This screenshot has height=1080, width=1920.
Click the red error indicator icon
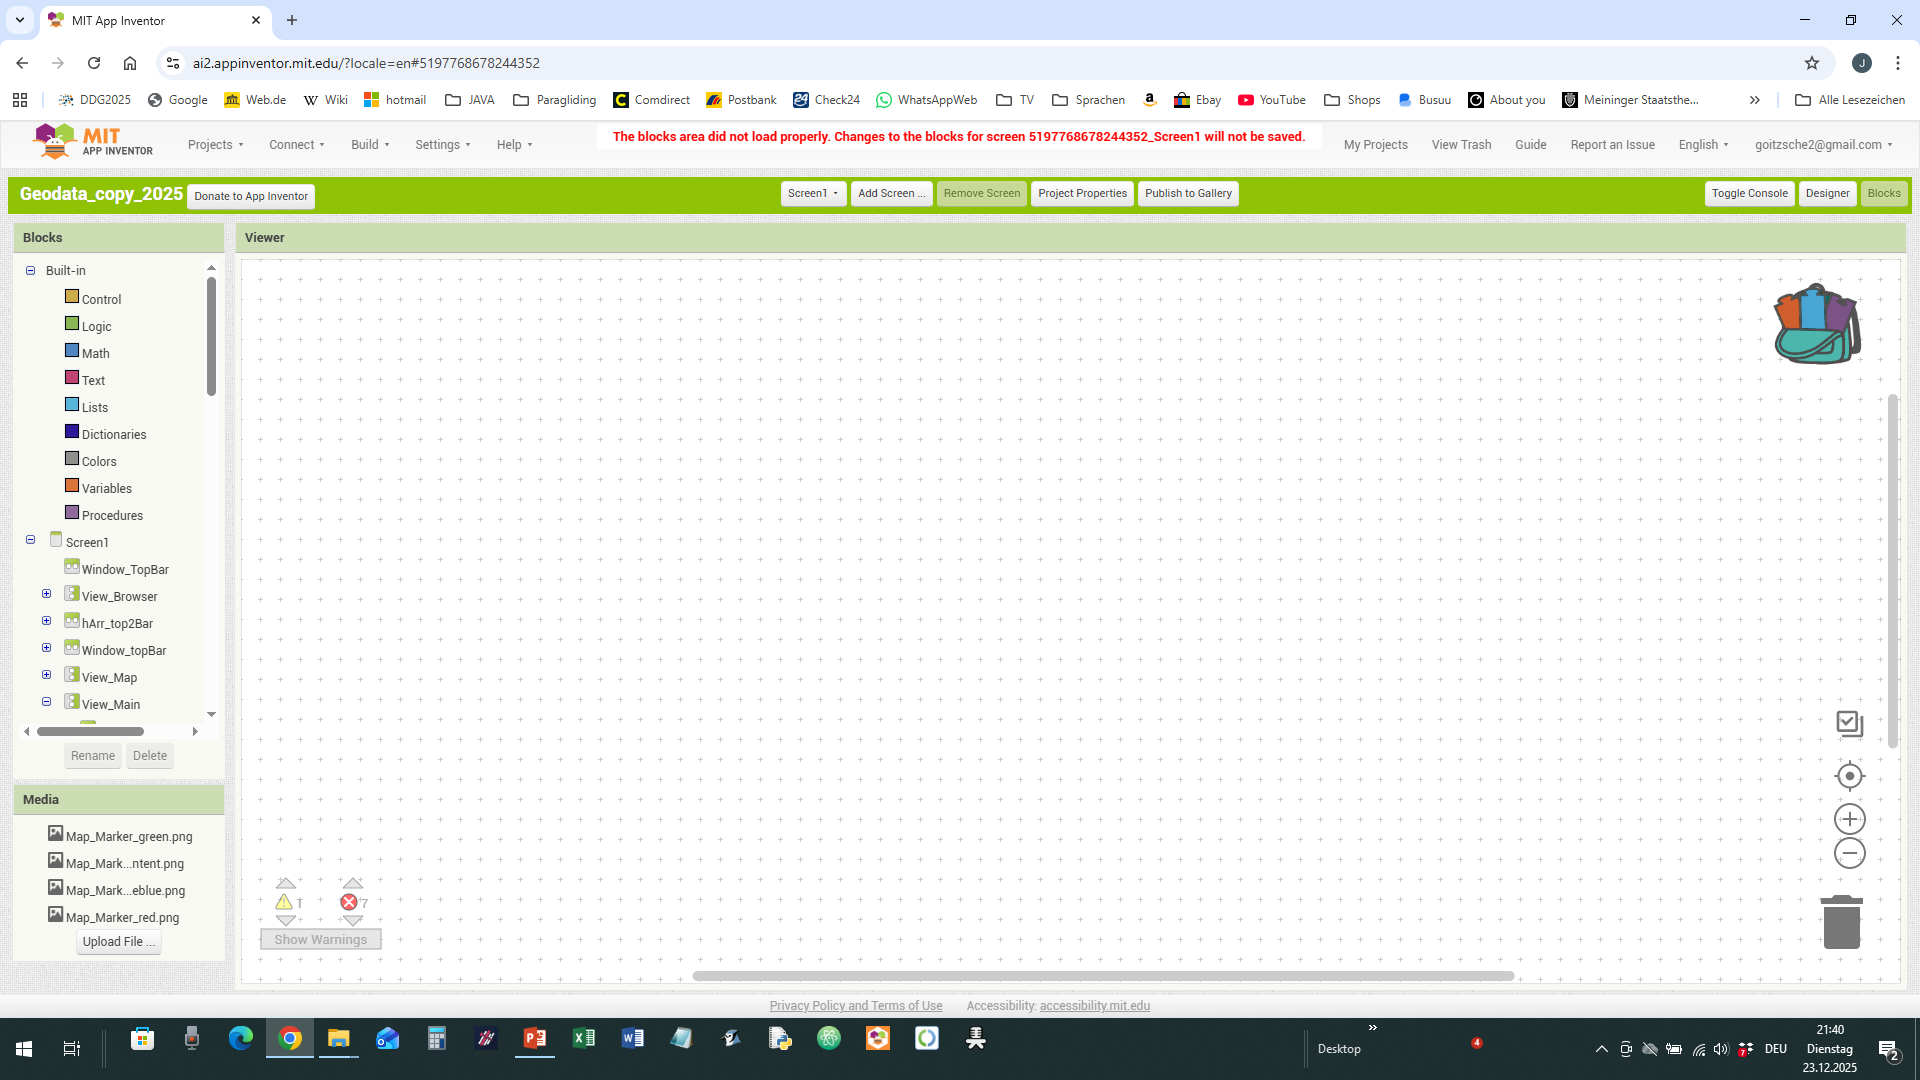349,902
